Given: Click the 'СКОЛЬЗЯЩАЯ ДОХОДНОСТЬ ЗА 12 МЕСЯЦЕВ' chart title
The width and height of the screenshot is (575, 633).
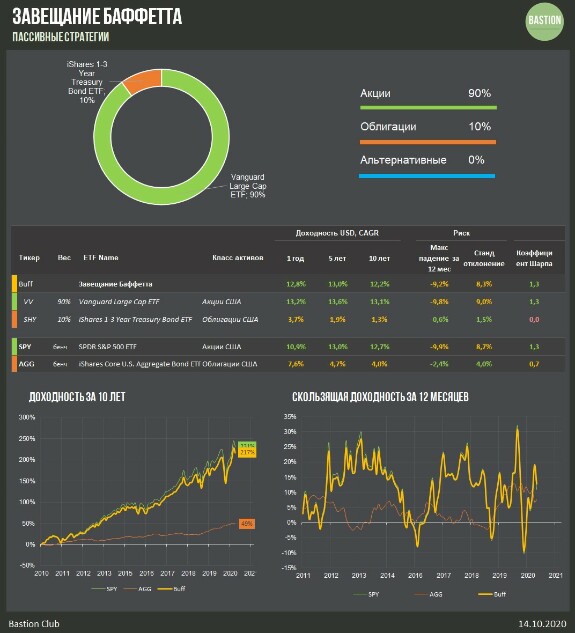Looking at the screenshot, I should pyautogui.click(x=380, y=397).
